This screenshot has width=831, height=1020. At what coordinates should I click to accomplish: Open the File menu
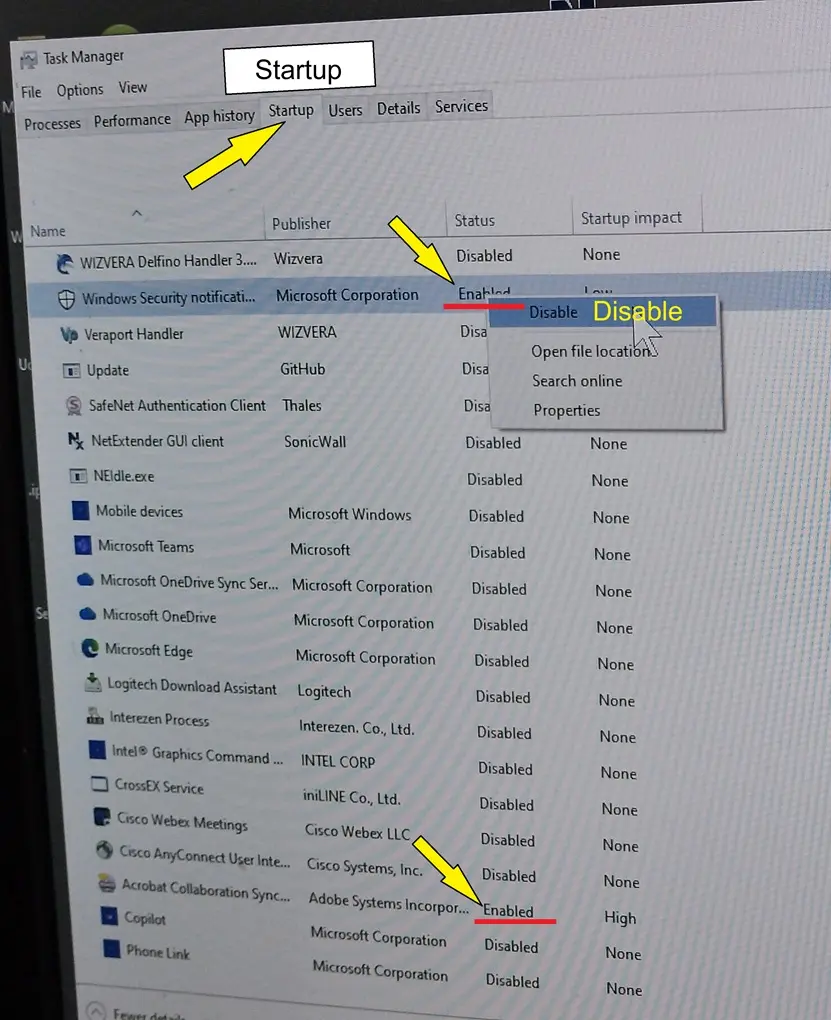(31, 92)
